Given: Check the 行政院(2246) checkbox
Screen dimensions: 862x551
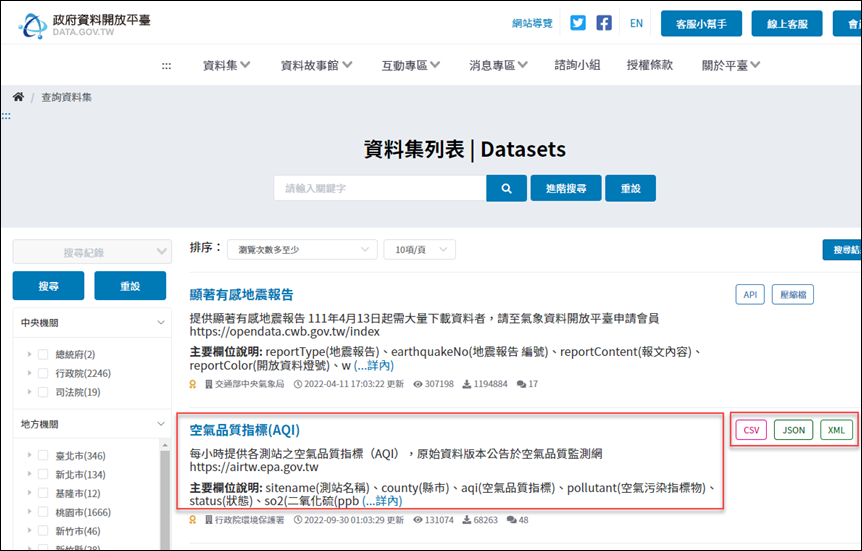Looking at the screenshot, I should [x=43, y=373].
